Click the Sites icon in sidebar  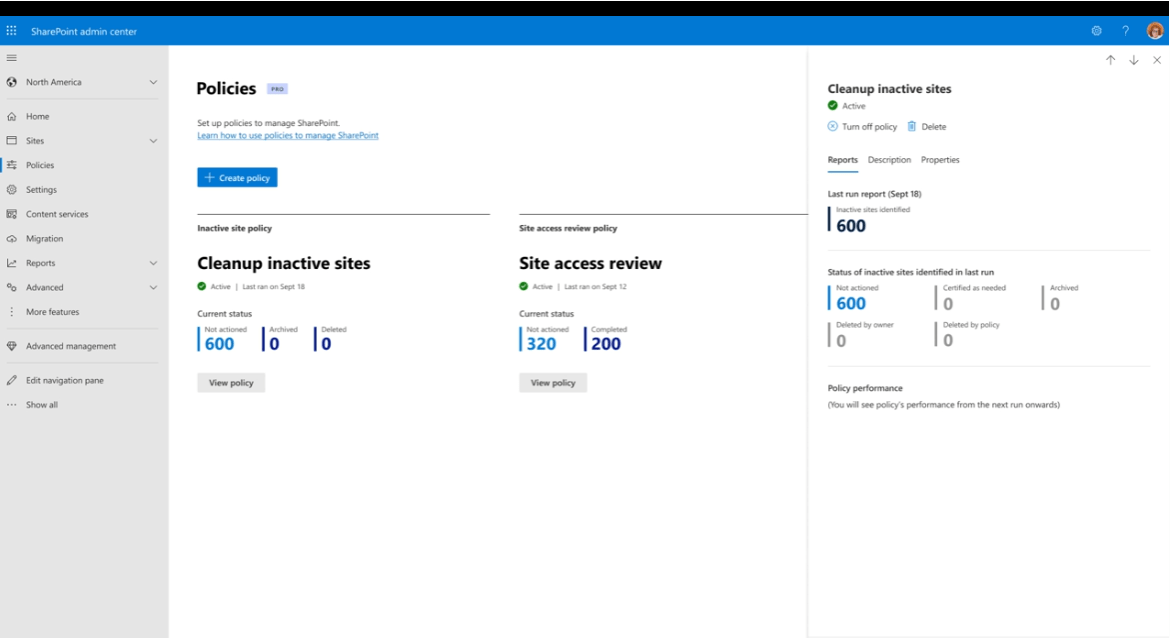(x=11, y=140)
